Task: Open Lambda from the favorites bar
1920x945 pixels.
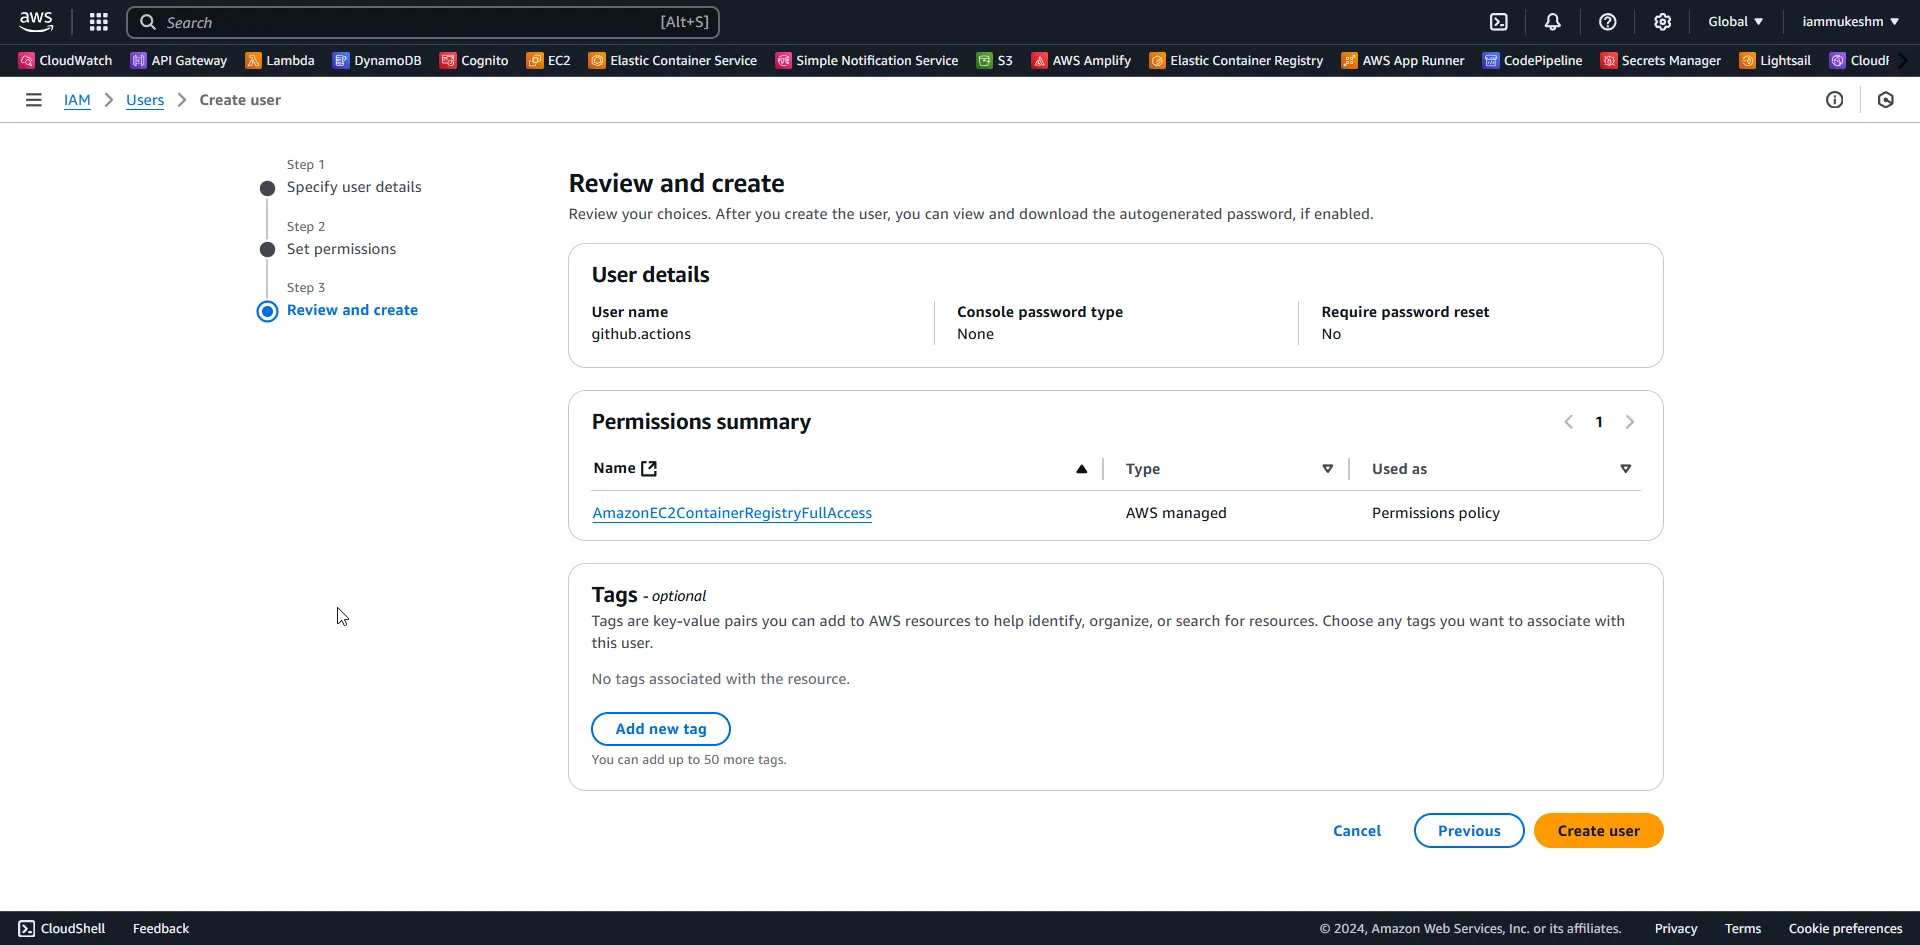Action: [289, 60]
